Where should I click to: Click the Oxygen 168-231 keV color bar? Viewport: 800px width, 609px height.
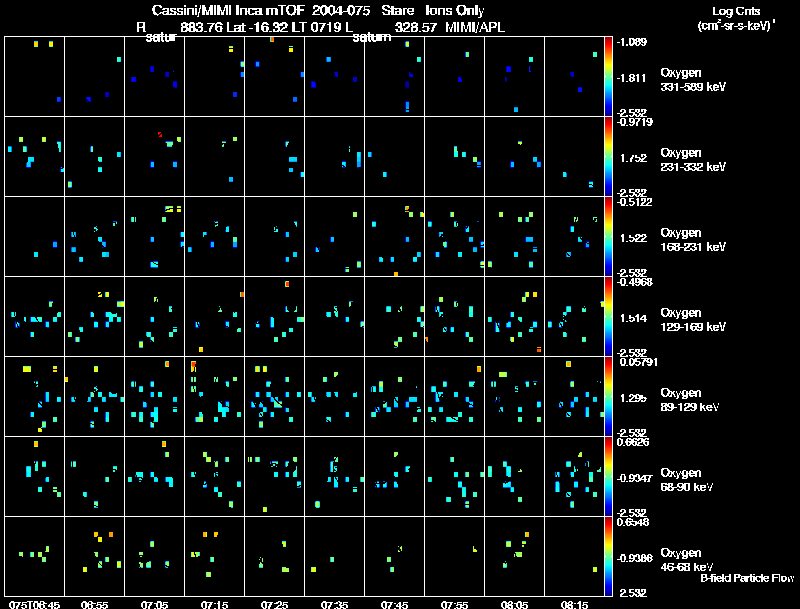pos(608,237)
